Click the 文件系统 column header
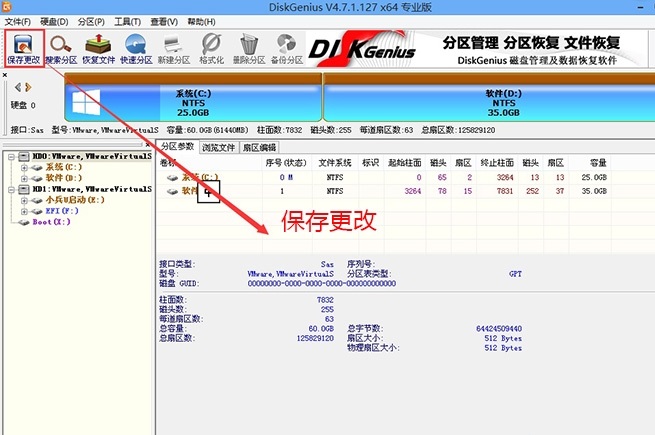Viewport: 655px width, 435px height. click(335, 163)
